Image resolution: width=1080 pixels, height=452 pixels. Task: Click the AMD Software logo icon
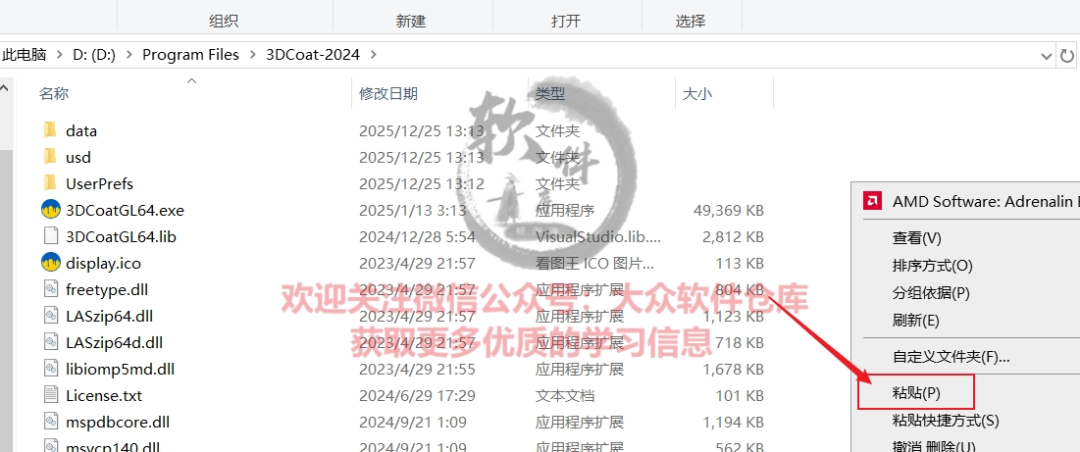(871, 201)
